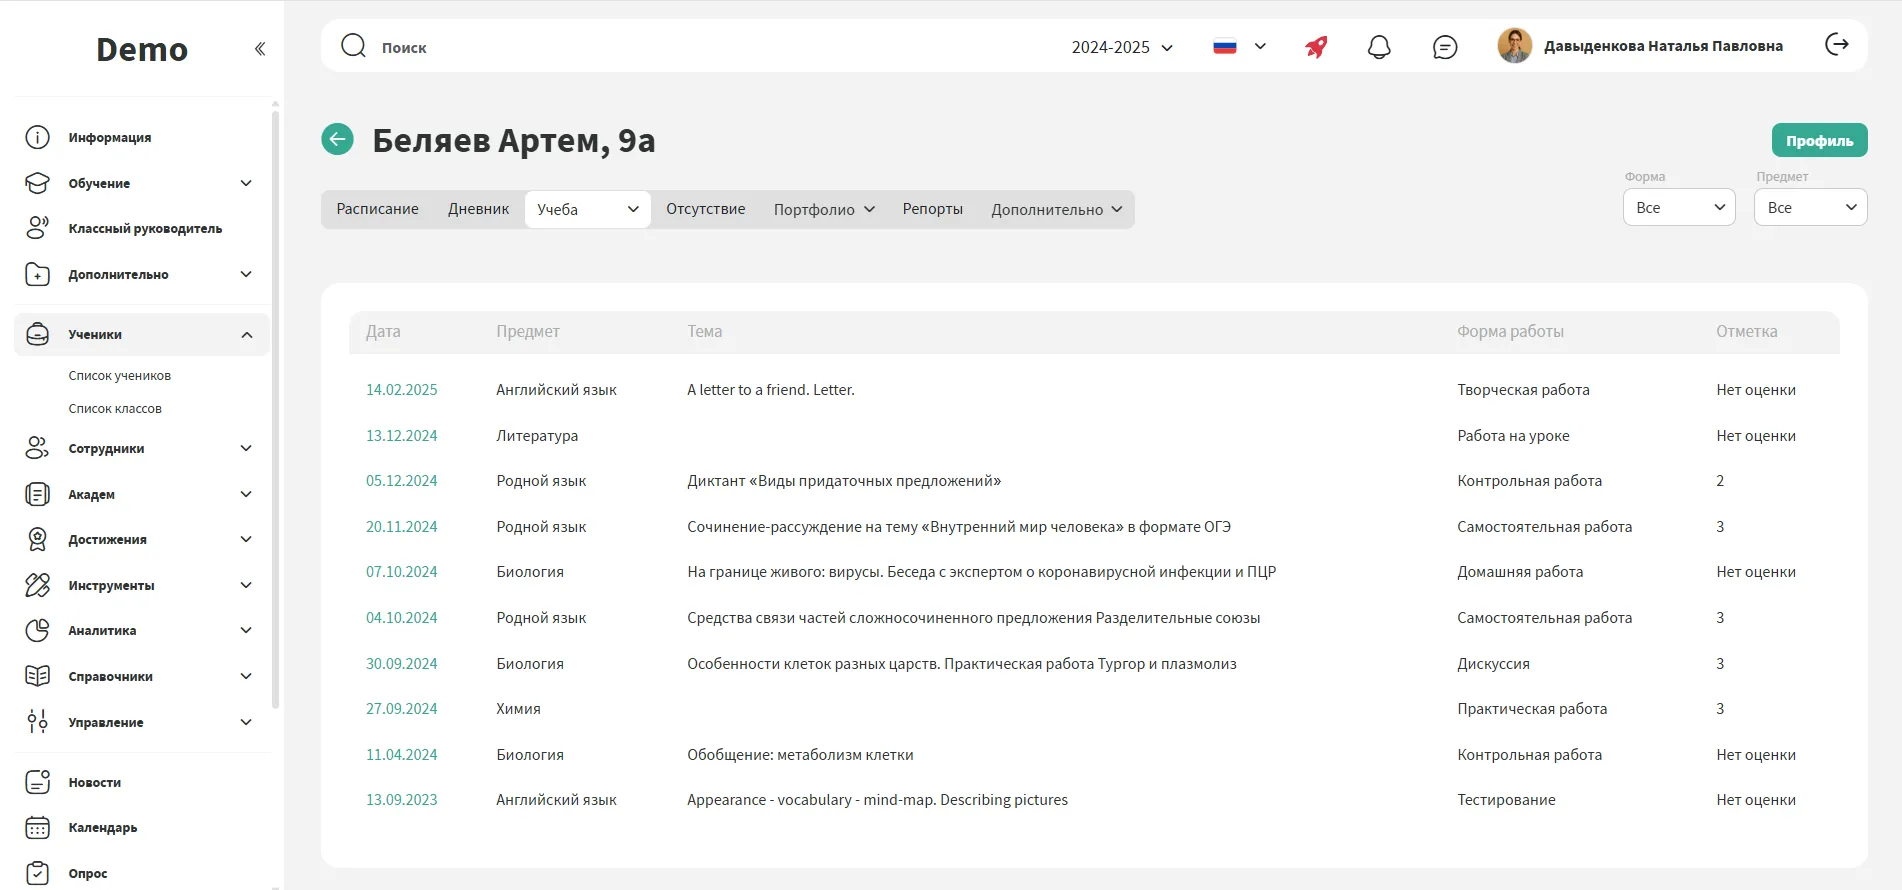Image resolution: width=1902 pixels, height=890 pixels.
Task: Go back using the green arrow
Action: (x=338, y=139)
